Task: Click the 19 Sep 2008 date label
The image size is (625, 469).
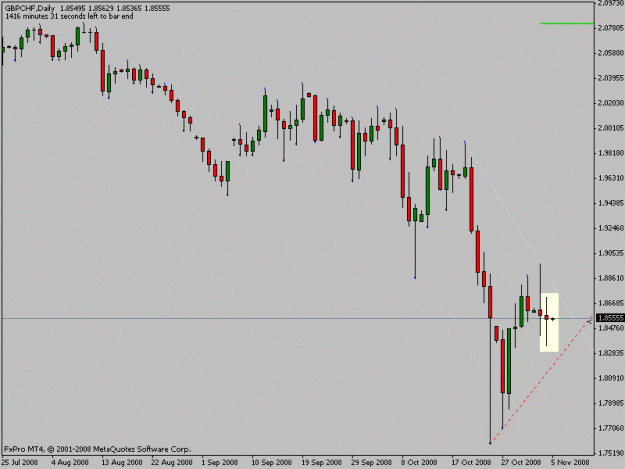Action: [321, 463]
